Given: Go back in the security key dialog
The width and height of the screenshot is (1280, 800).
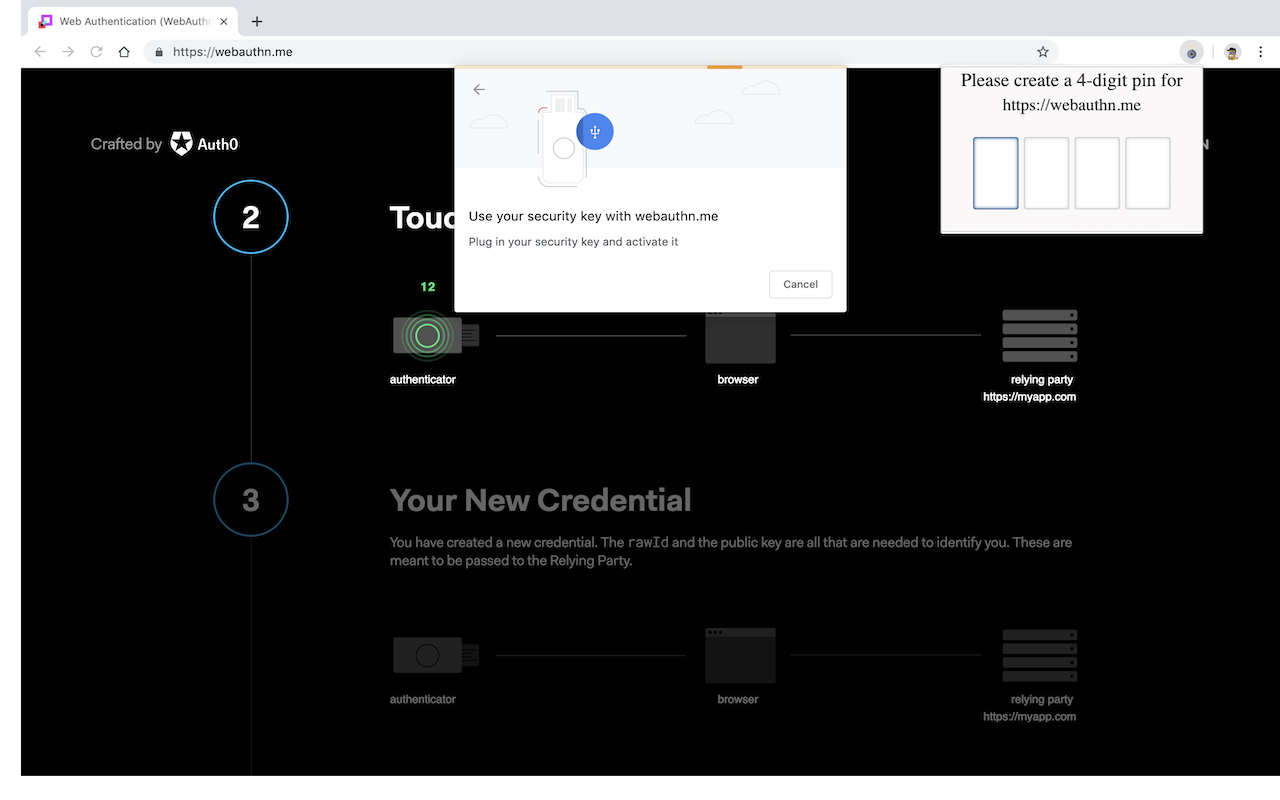Looking at the screenshot, I should coord(479,89).
